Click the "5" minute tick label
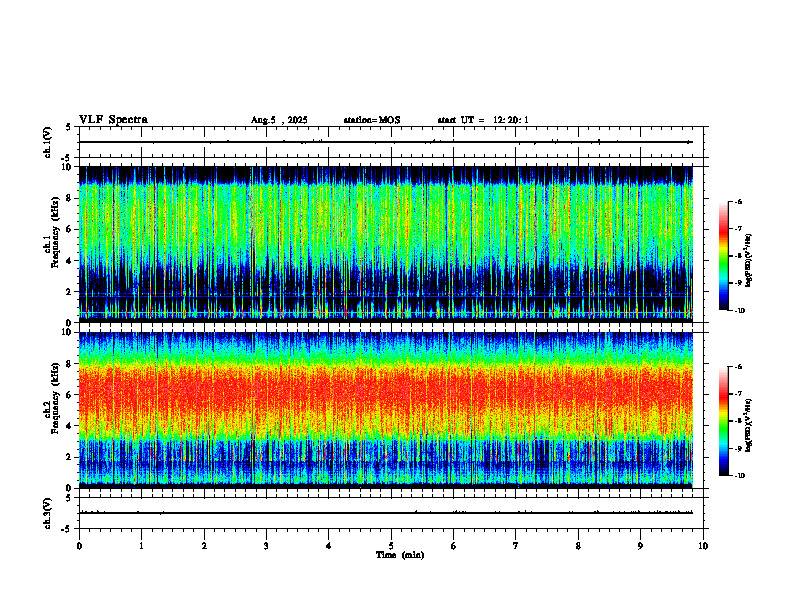The width and height of the screenshot is (792, 612). [x=391, y=546]
